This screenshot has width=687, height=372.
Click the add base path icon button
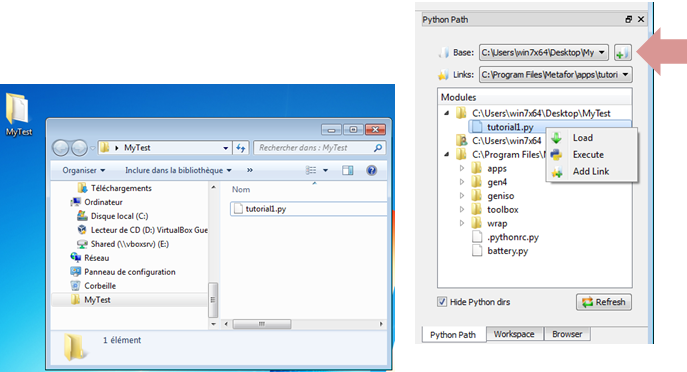click(x=622, y=53)
